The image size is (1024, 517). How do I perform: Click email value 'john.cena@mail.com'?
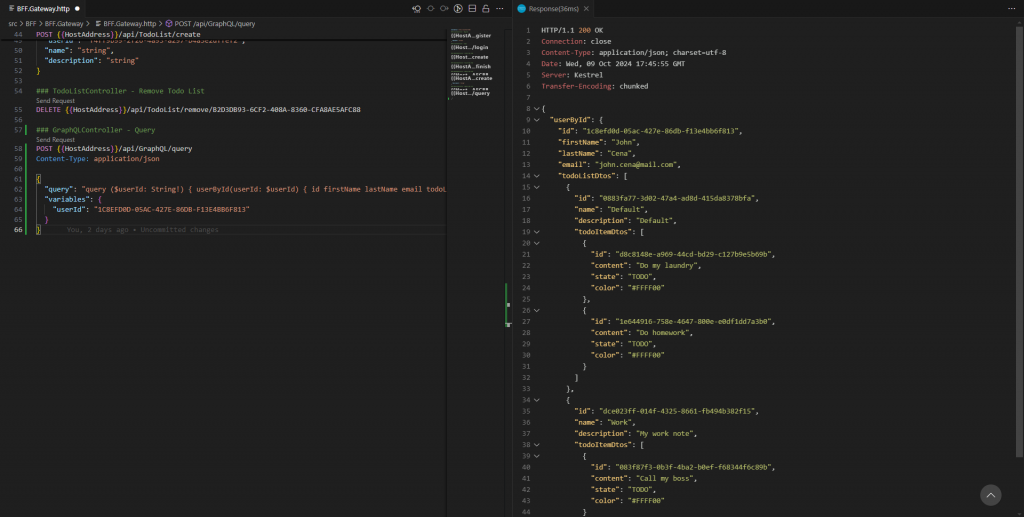(636, 164)
